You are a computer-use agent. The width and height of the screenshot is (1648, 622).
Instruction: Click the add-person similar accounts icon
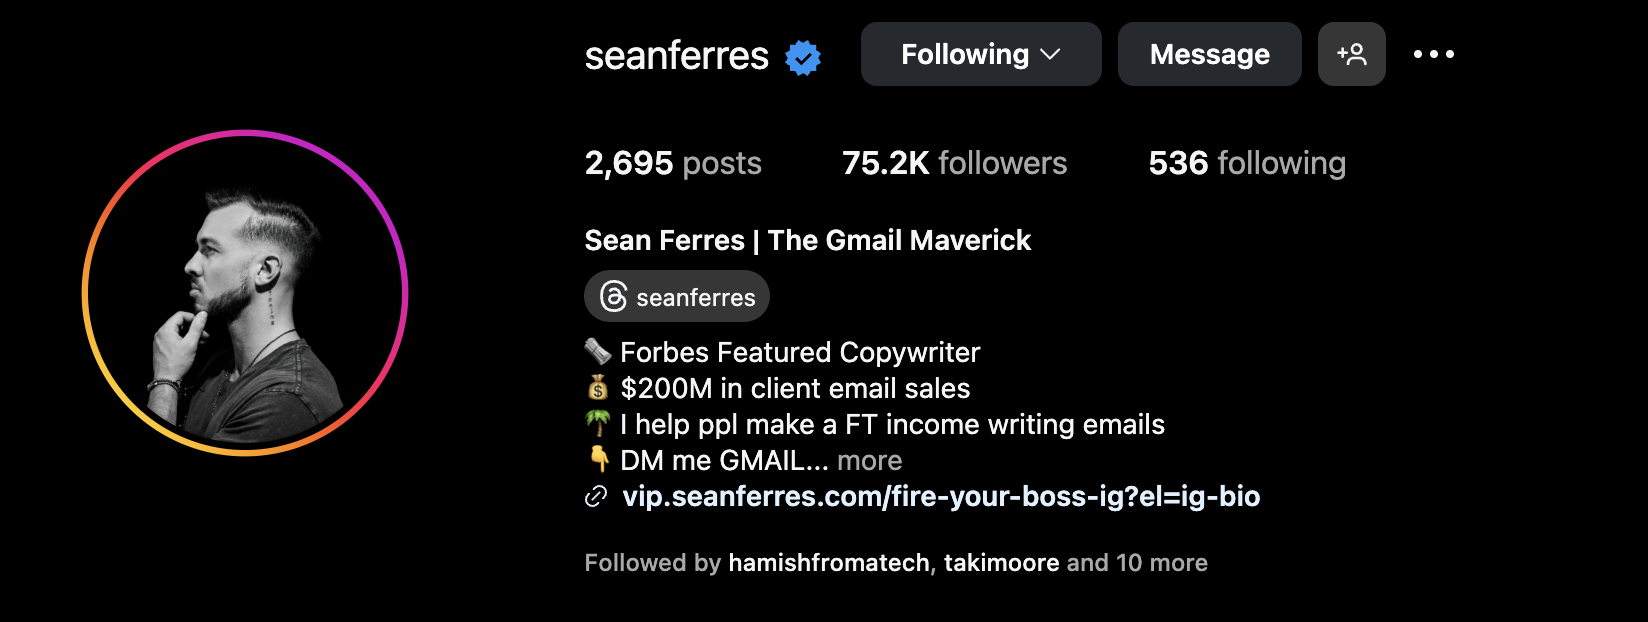pos(1351,54)
